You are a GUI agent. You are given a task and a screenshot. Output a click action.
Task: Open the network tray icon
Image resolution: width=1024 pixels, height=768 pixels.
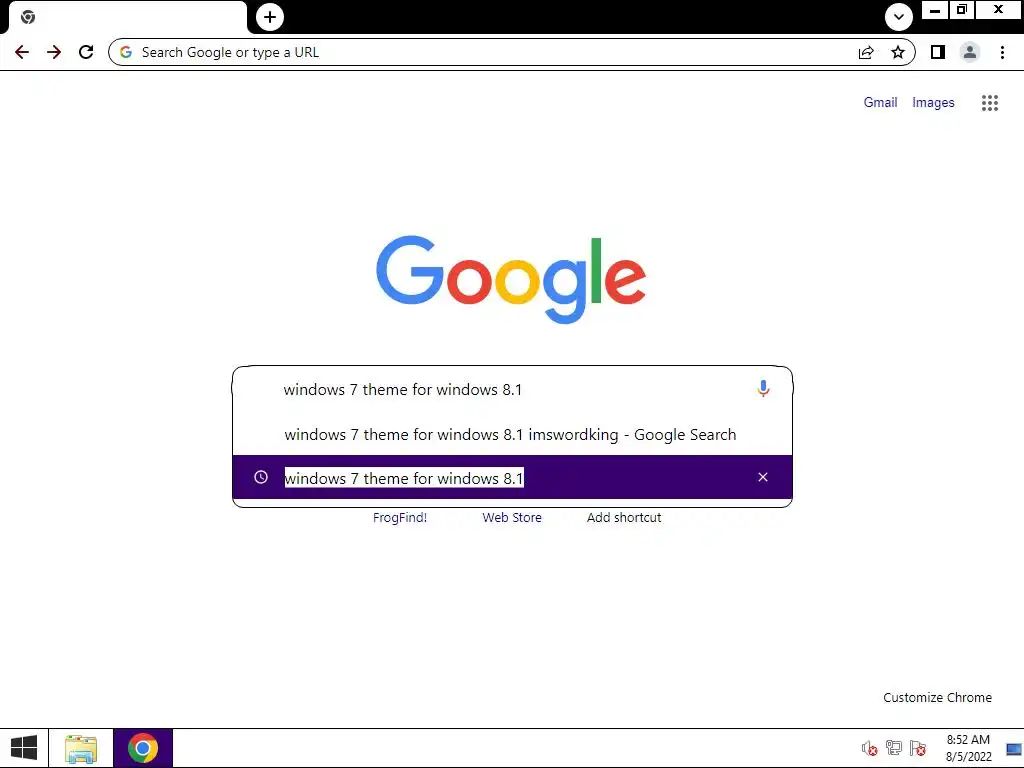(893, 748)
